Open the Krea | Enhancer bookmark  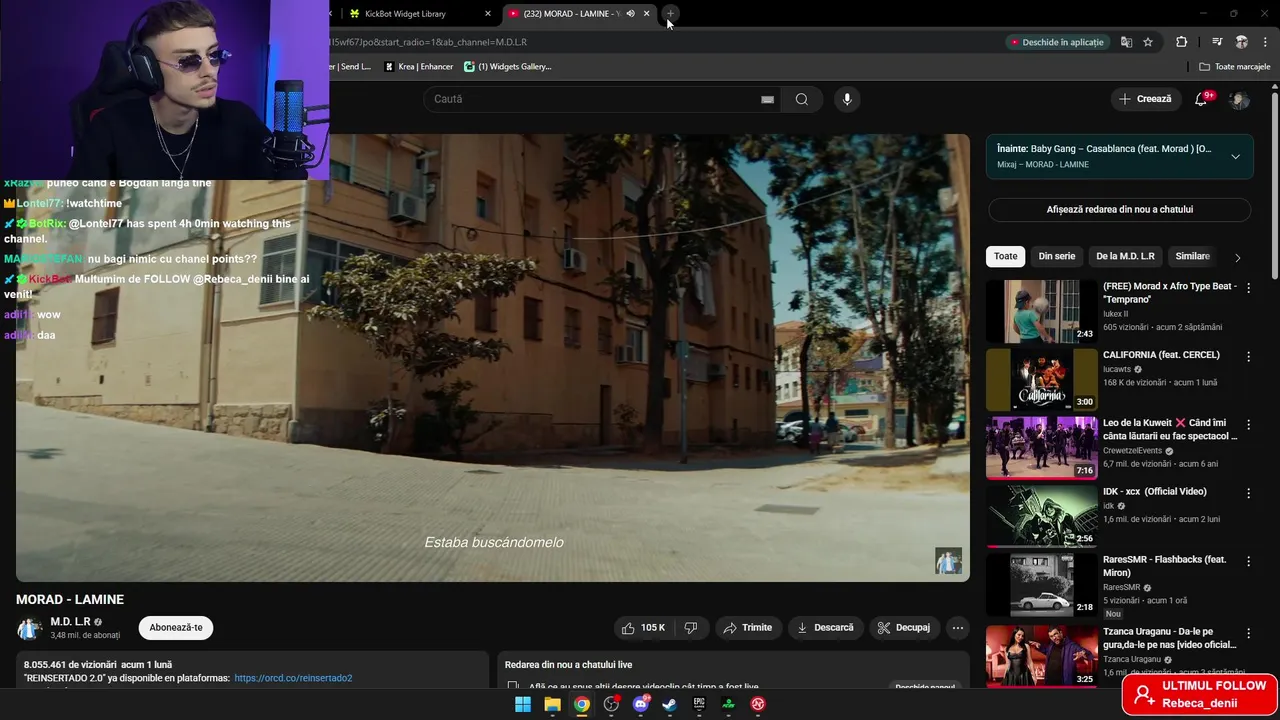click(419, 67)
